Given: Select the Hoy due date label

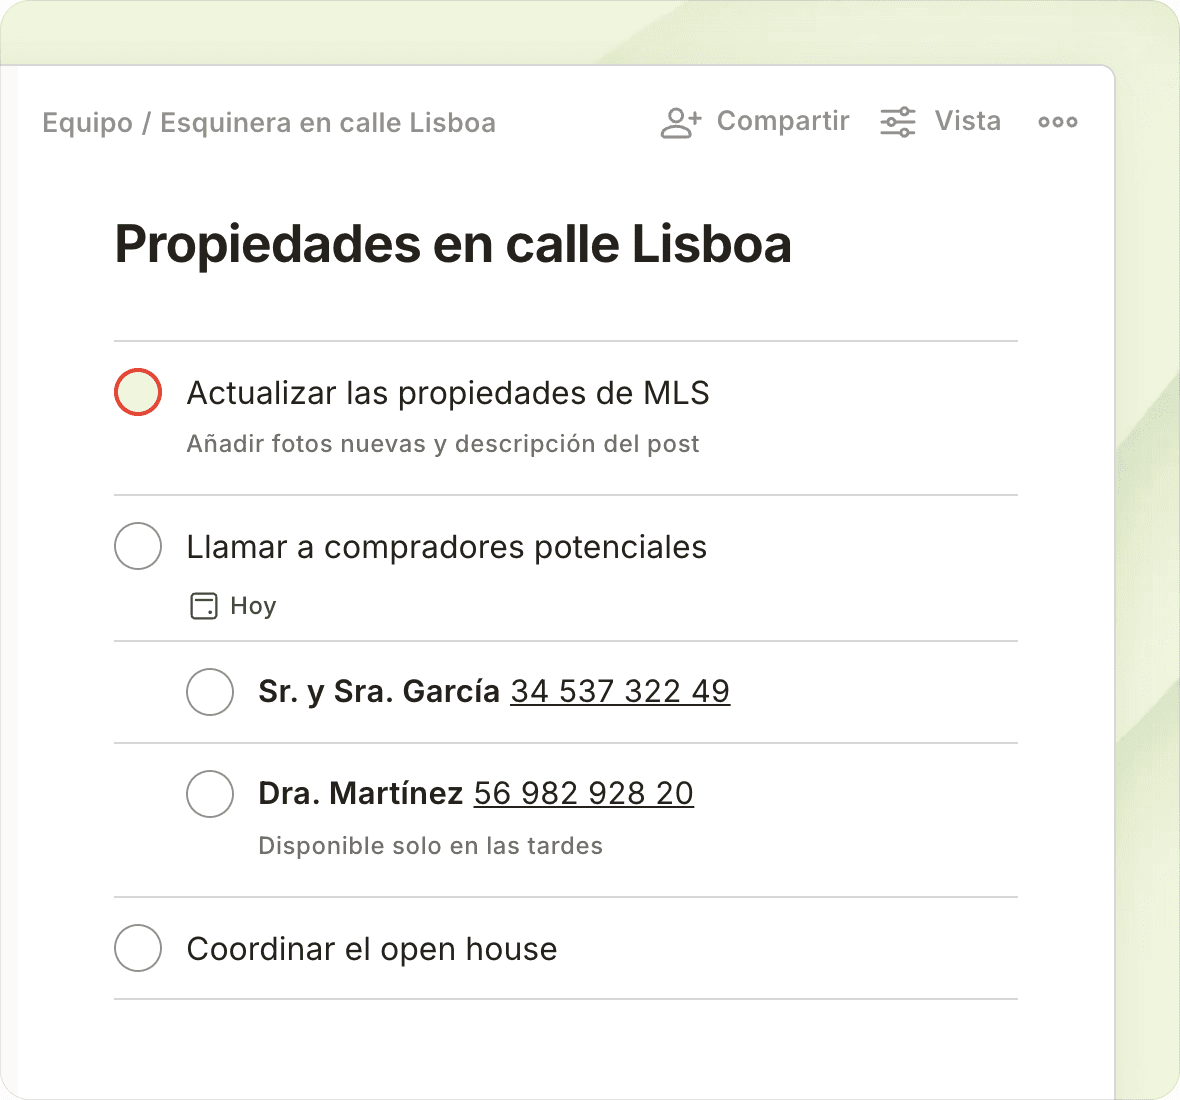Looking at the screenshot, I should [x=253, y=606].
